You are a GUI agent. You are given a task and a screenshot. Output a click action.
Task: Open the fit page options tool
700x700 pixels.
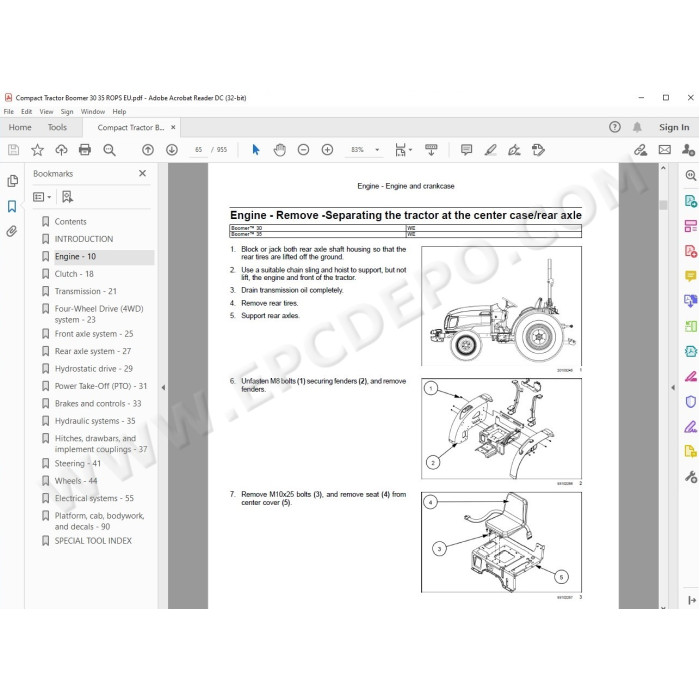pyautogui.click(x=403, y=150)
